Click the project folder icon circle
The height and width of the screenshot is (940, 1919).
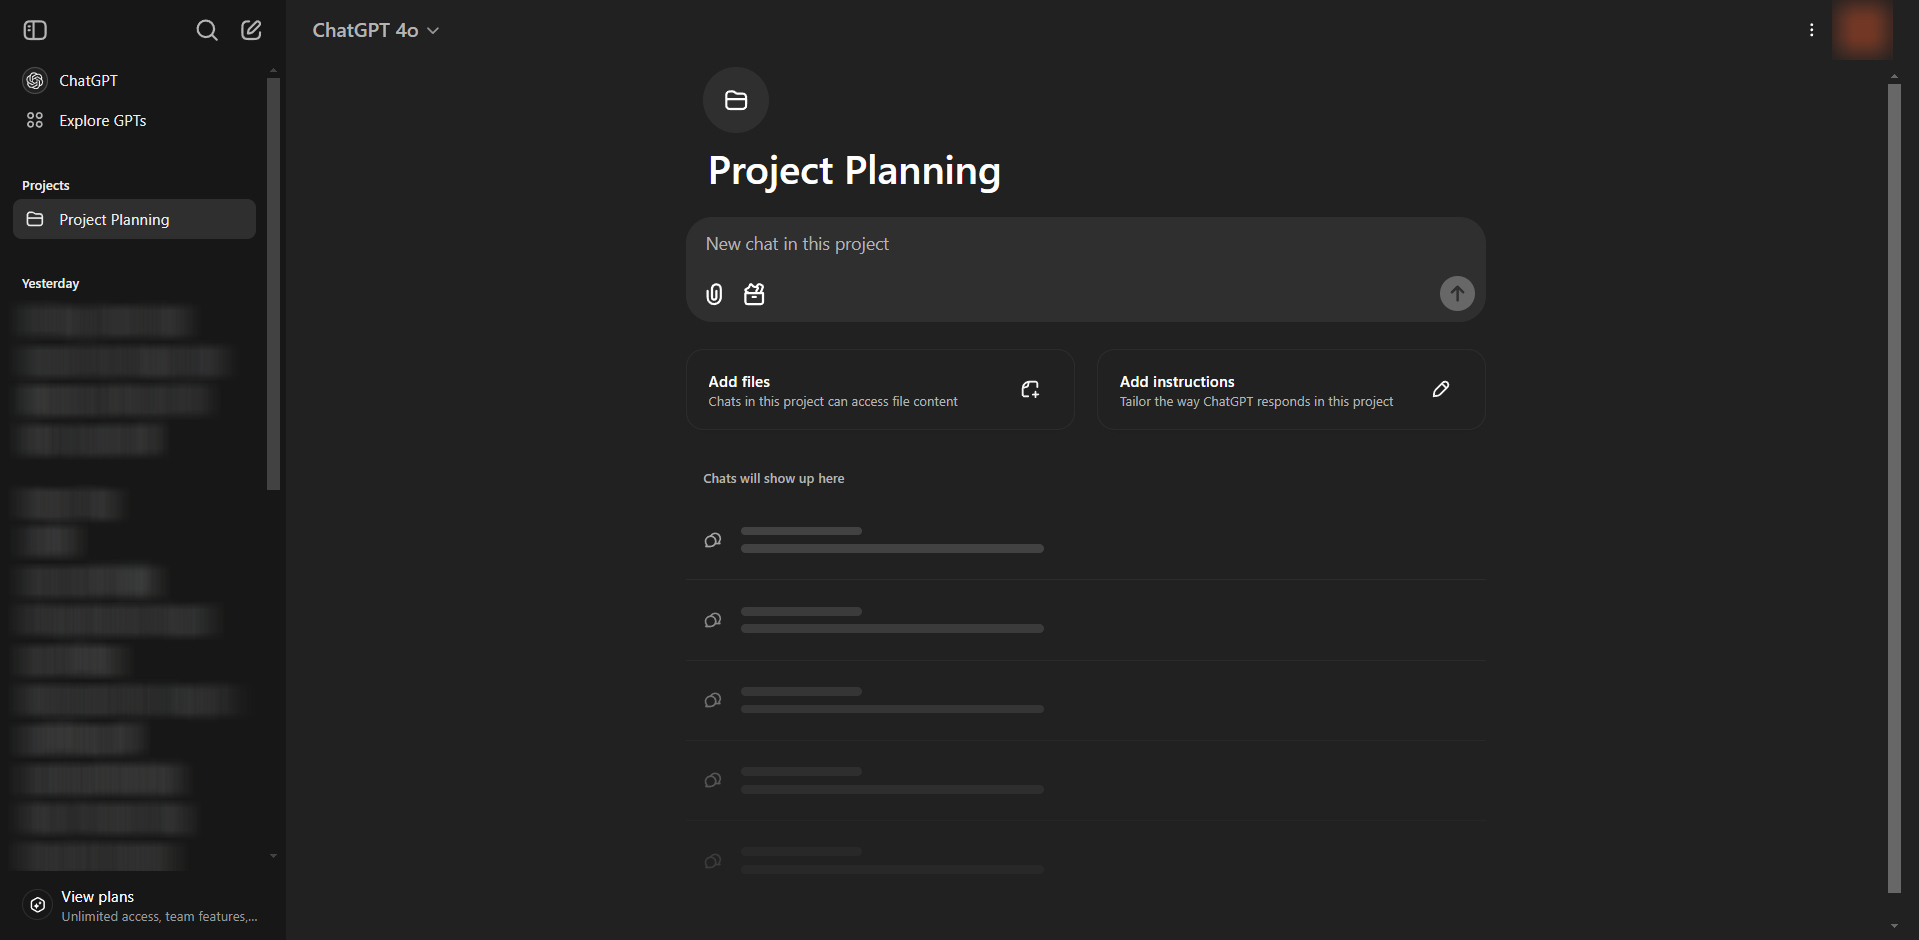coord(736,100)
